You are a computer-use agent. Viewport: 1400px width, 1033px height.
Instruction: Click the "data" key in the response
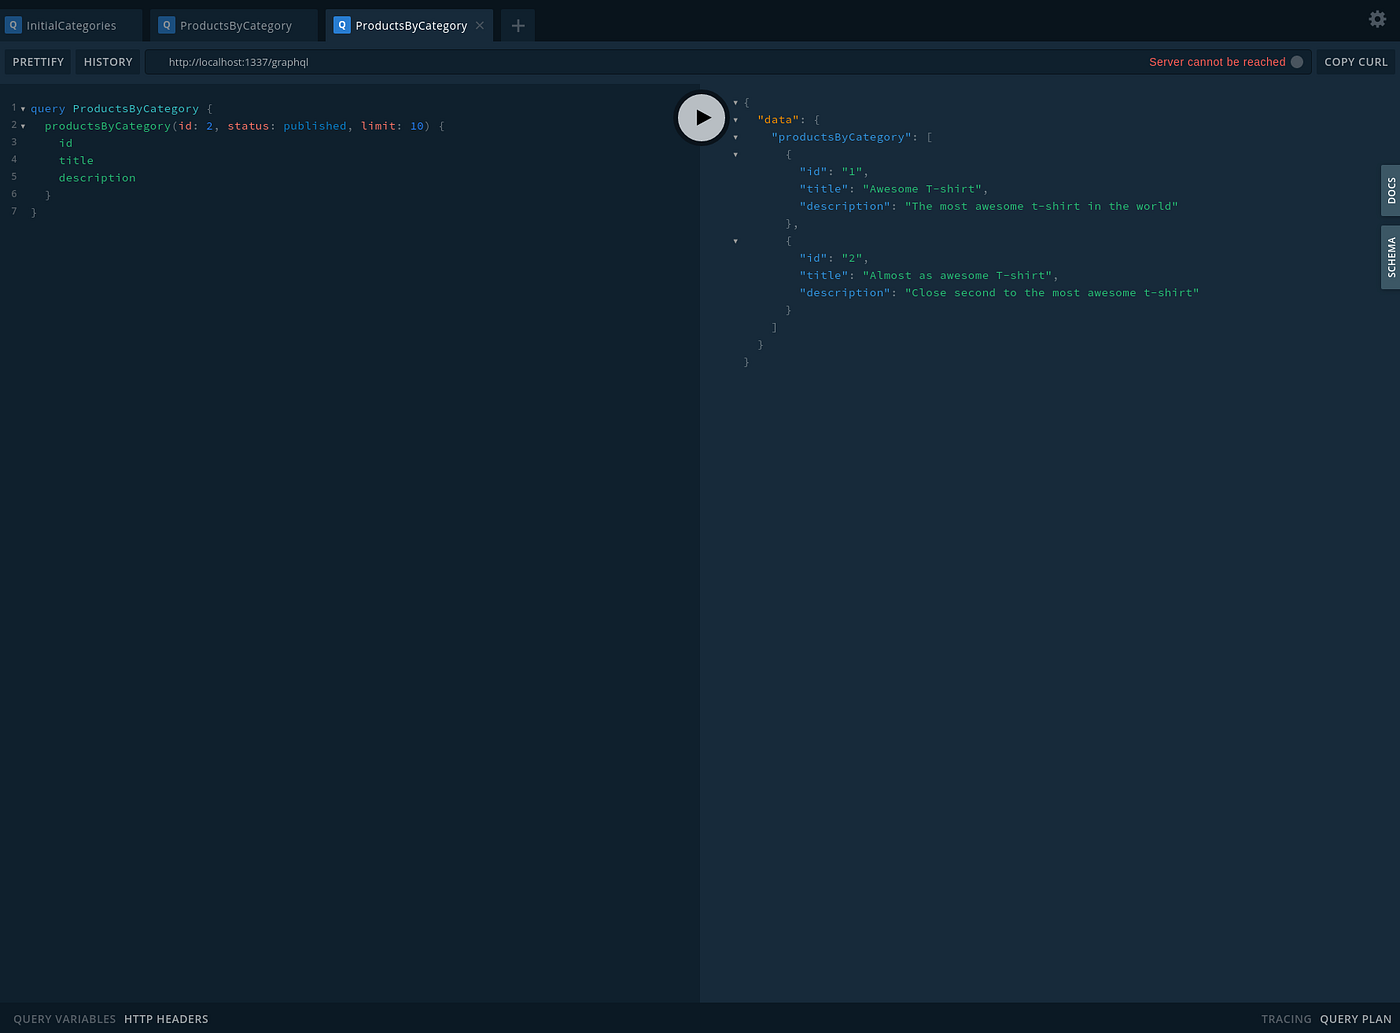[x=778, y=120]
